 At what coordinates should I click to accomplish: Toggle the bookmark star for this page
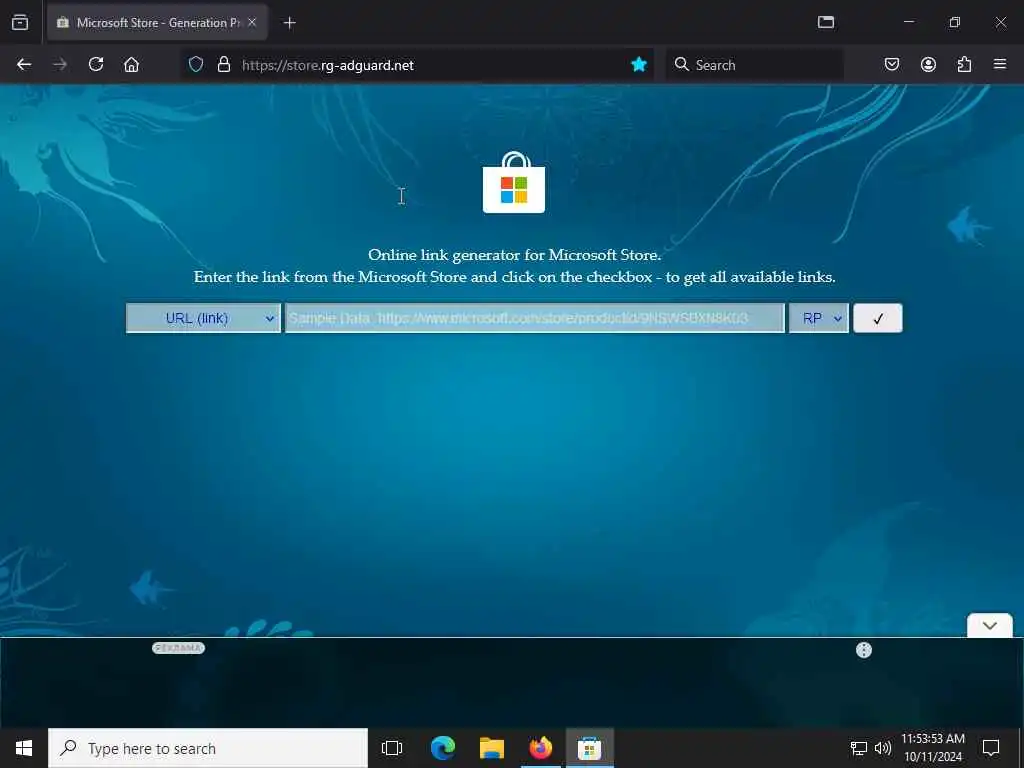[639, 65]
